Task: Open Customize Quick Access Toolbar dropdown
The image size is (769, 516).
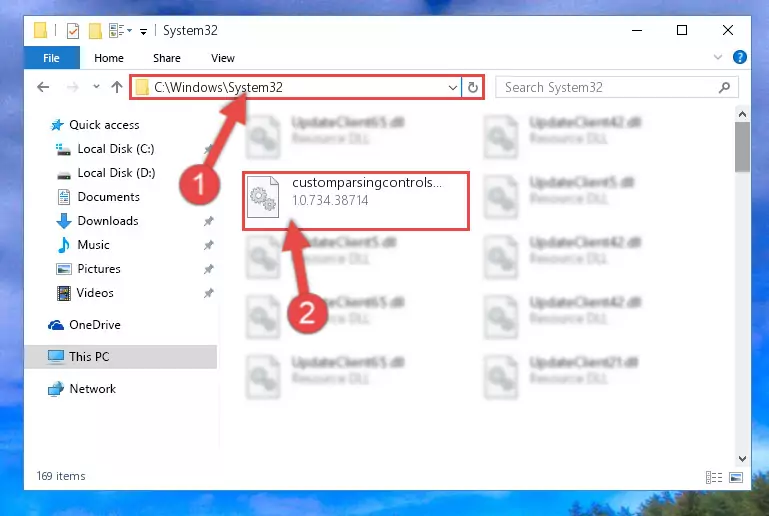Action: tap(143, 32)
